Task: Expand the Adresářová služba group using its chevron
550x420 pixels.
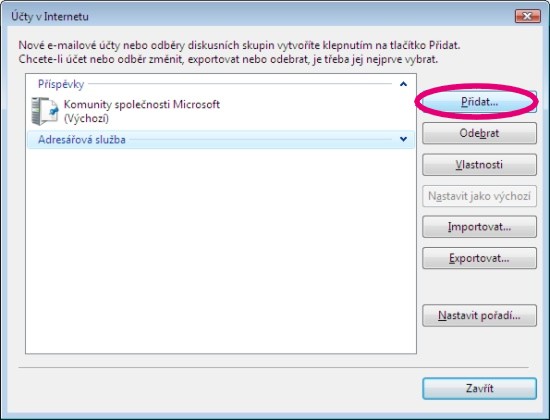Action: pyautogui.click(x=403, y=139)
